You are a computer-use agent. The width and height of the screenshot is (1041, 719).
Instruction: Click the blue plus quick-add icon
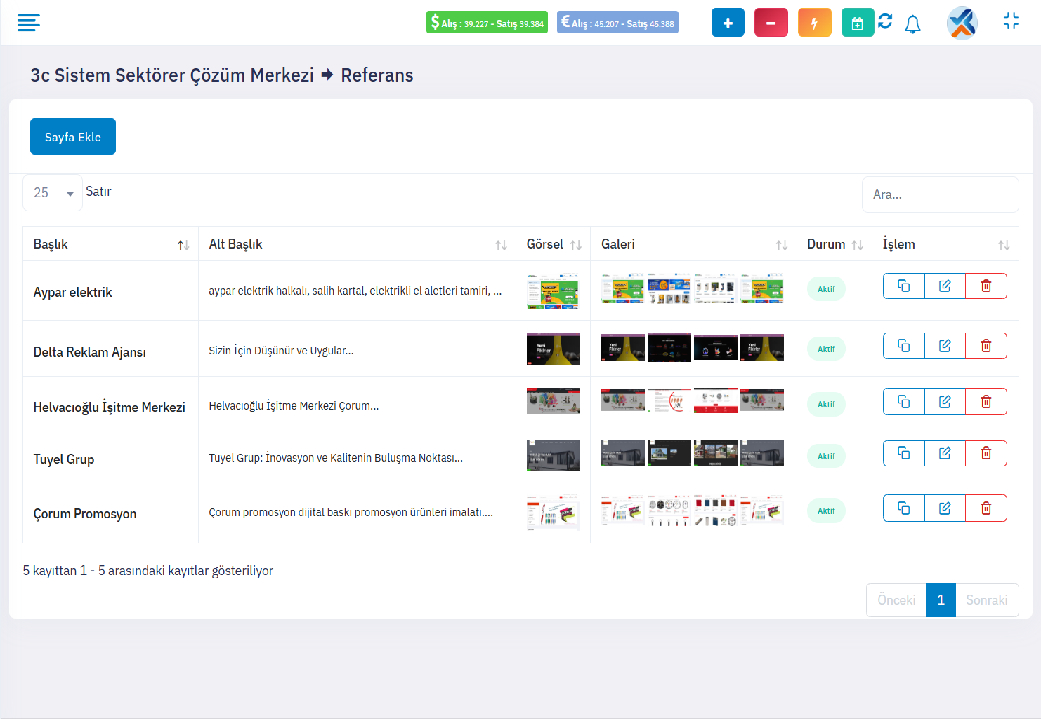(x=728, y=23)
